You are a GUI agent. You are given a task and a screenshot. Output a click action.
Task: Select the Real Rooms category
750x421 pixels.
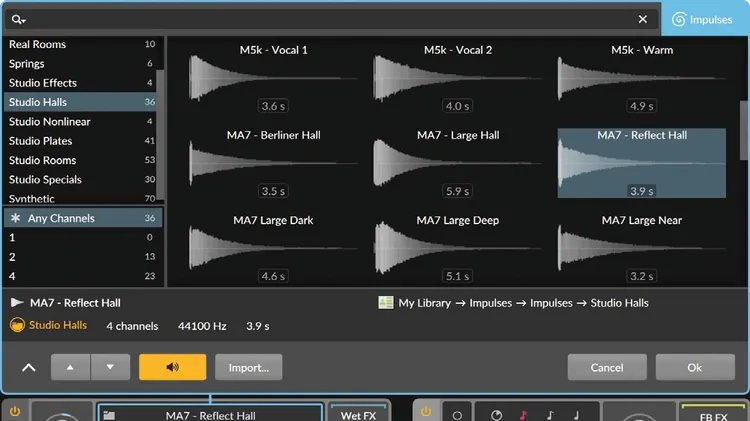click(x=82, y=44)
